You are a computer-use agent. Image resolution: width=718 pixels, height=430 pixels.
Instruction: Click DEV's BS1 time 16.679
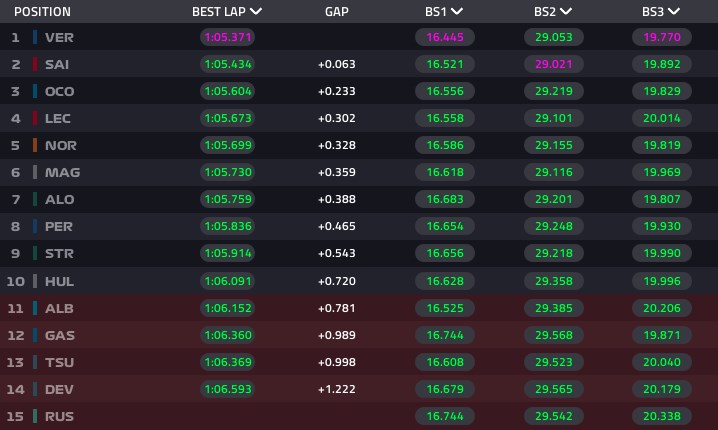pyautogui.click(x=443, y=389)
